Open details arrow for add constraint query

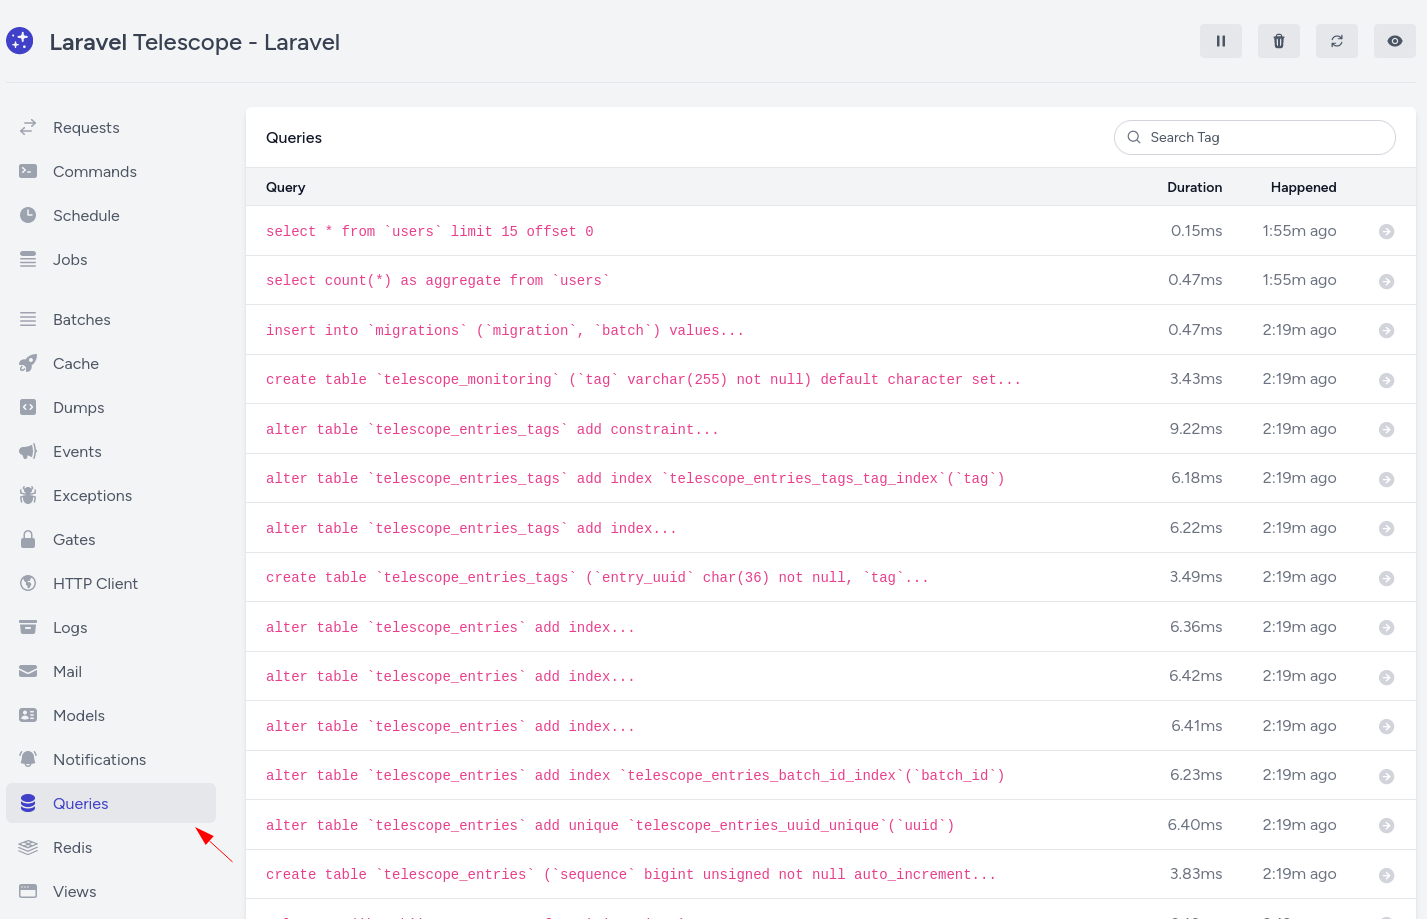(1386, 429)
